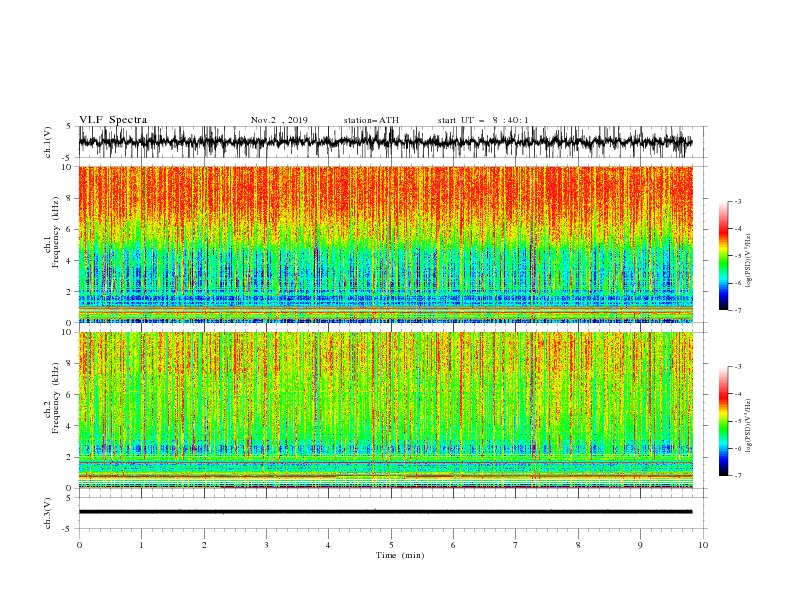Click the flat ch.3 voltage trace
The height and width of the screenshot is (612, 792).
pos(385,512)
